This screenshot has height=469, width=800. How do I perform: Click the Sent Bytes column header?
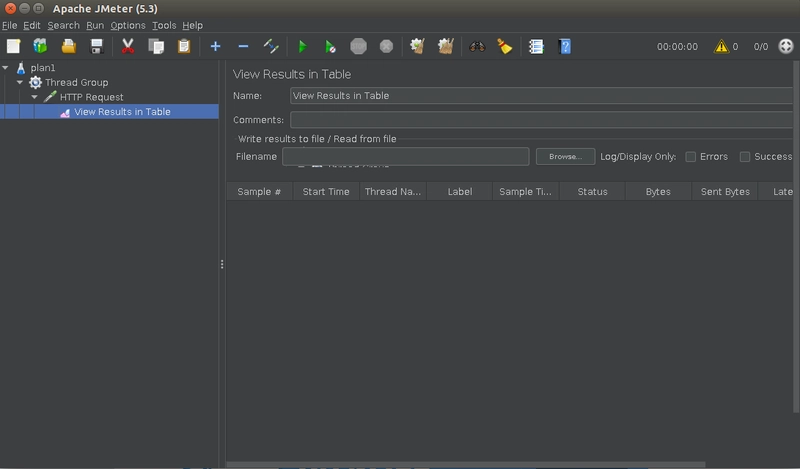(x=725, y=191)
